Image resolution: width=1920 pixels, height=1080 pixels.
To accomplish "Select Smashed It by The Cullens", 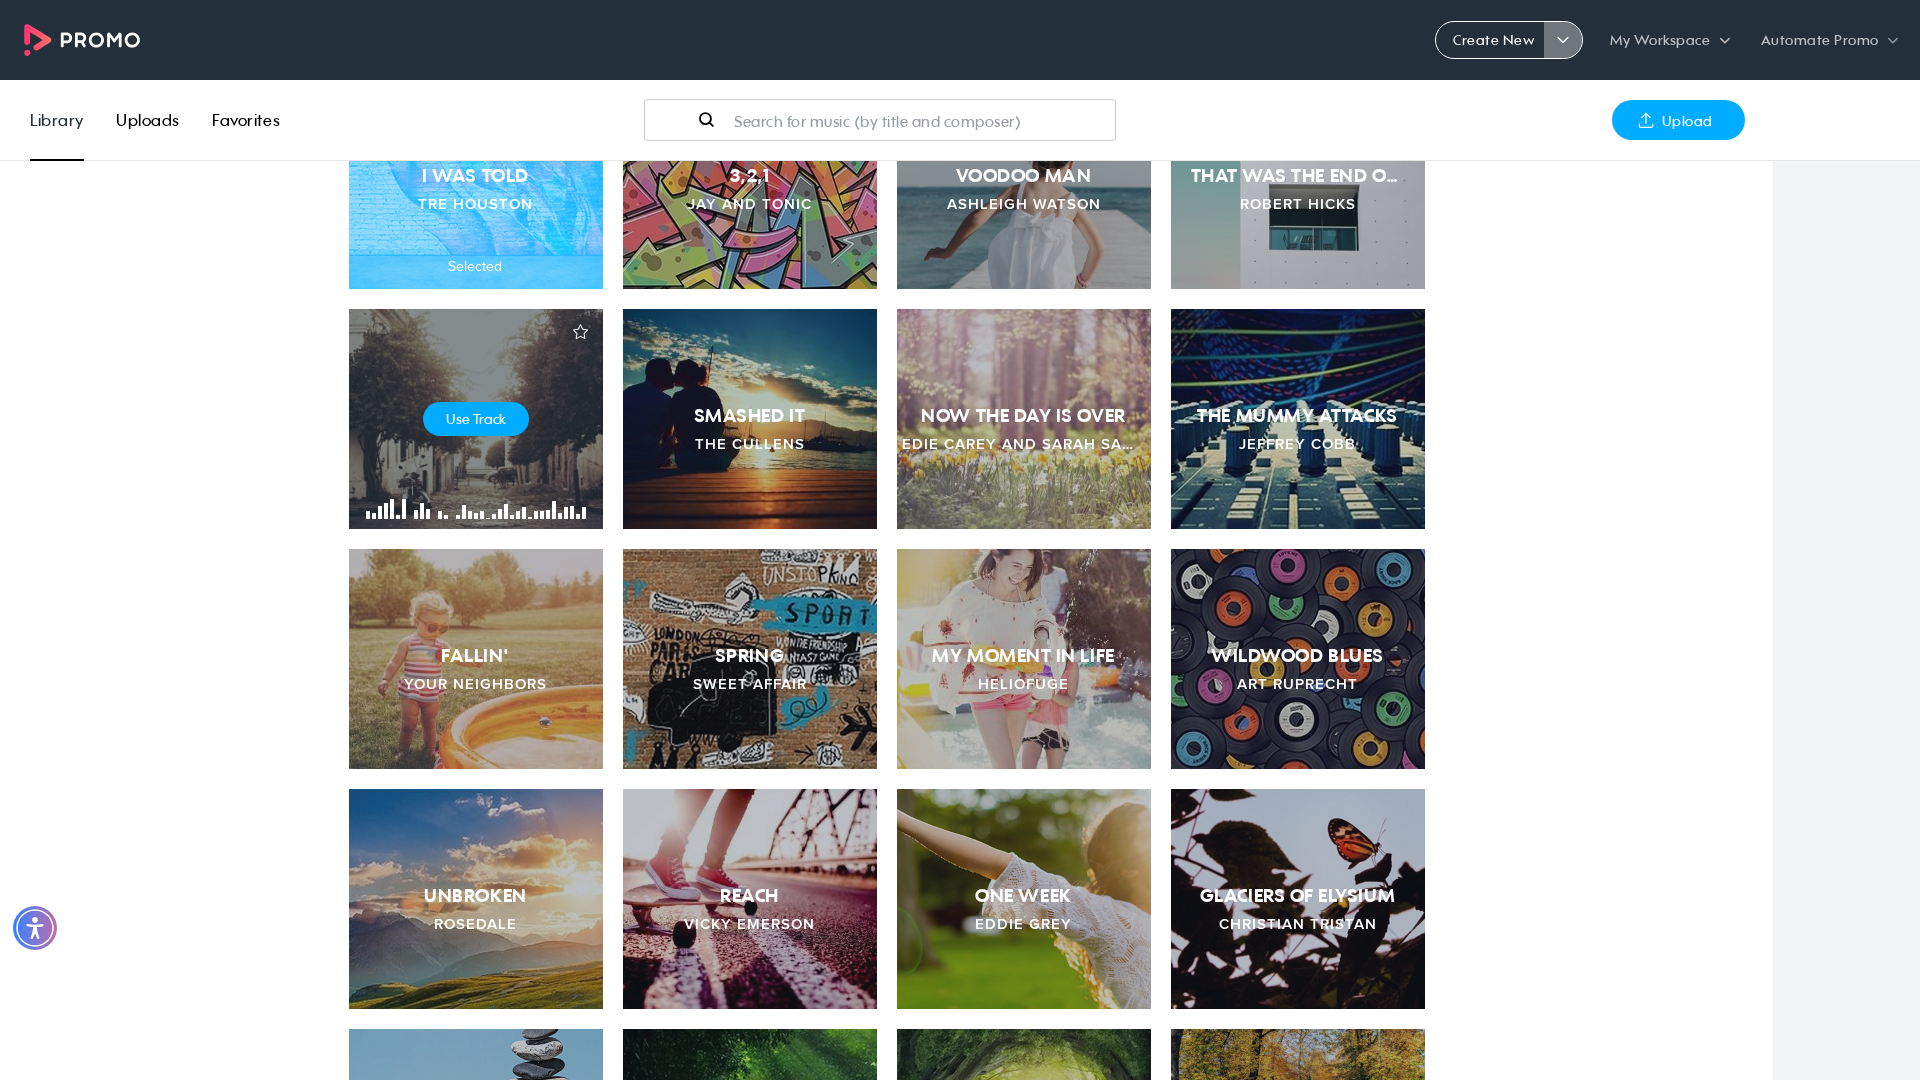I will 750,419.
